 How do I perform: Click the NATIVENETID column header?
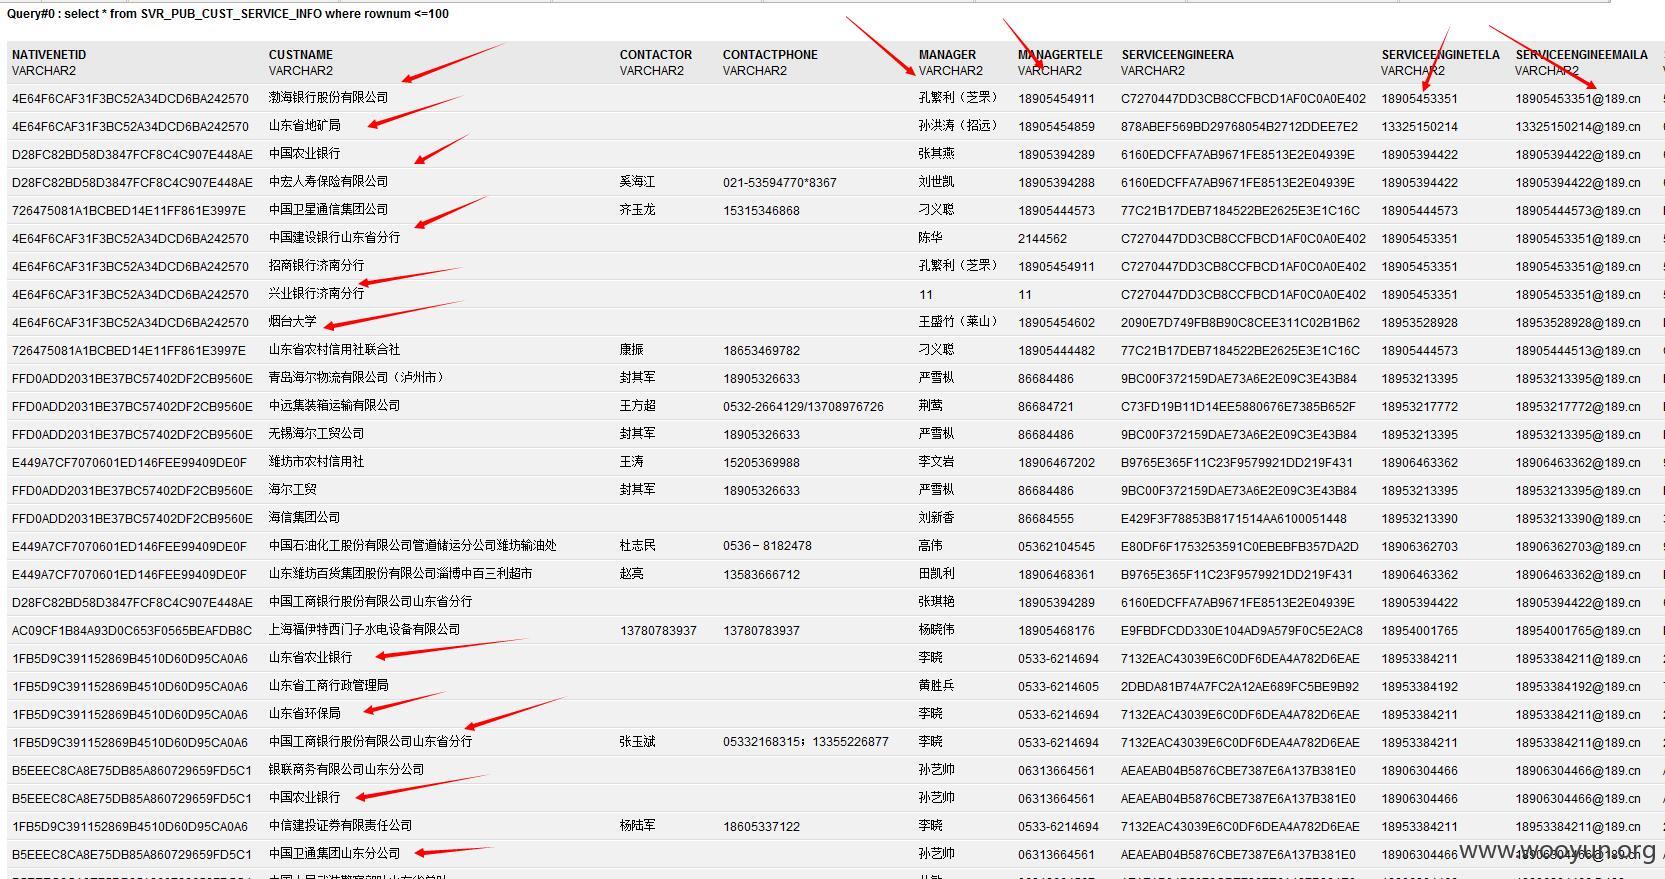[49, 55]
